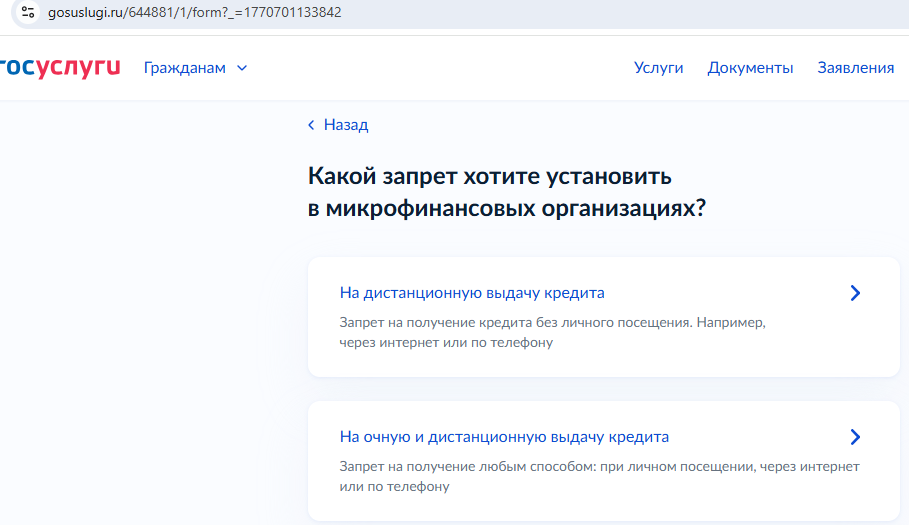909x525 pixels.
Task: Open the Услуги menu item
Action: [x=658, y=68]
